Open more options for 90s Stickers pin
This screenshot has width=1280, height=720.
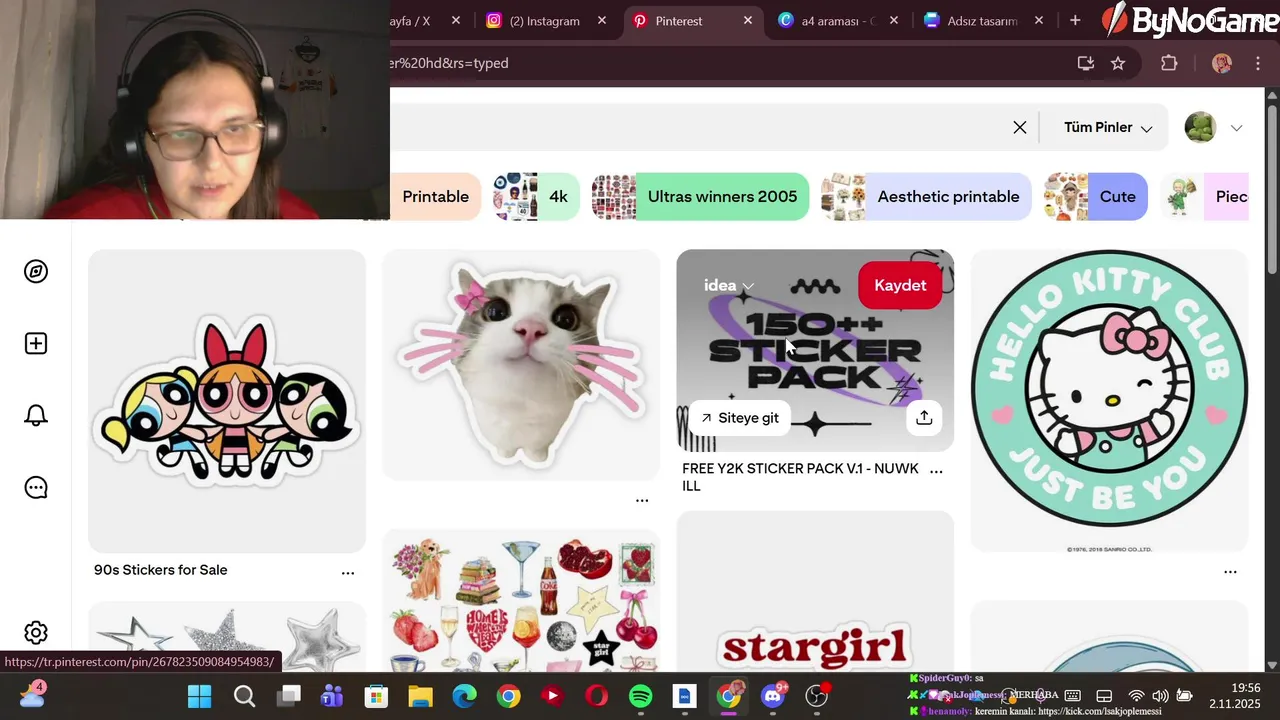tap(348, 573)
